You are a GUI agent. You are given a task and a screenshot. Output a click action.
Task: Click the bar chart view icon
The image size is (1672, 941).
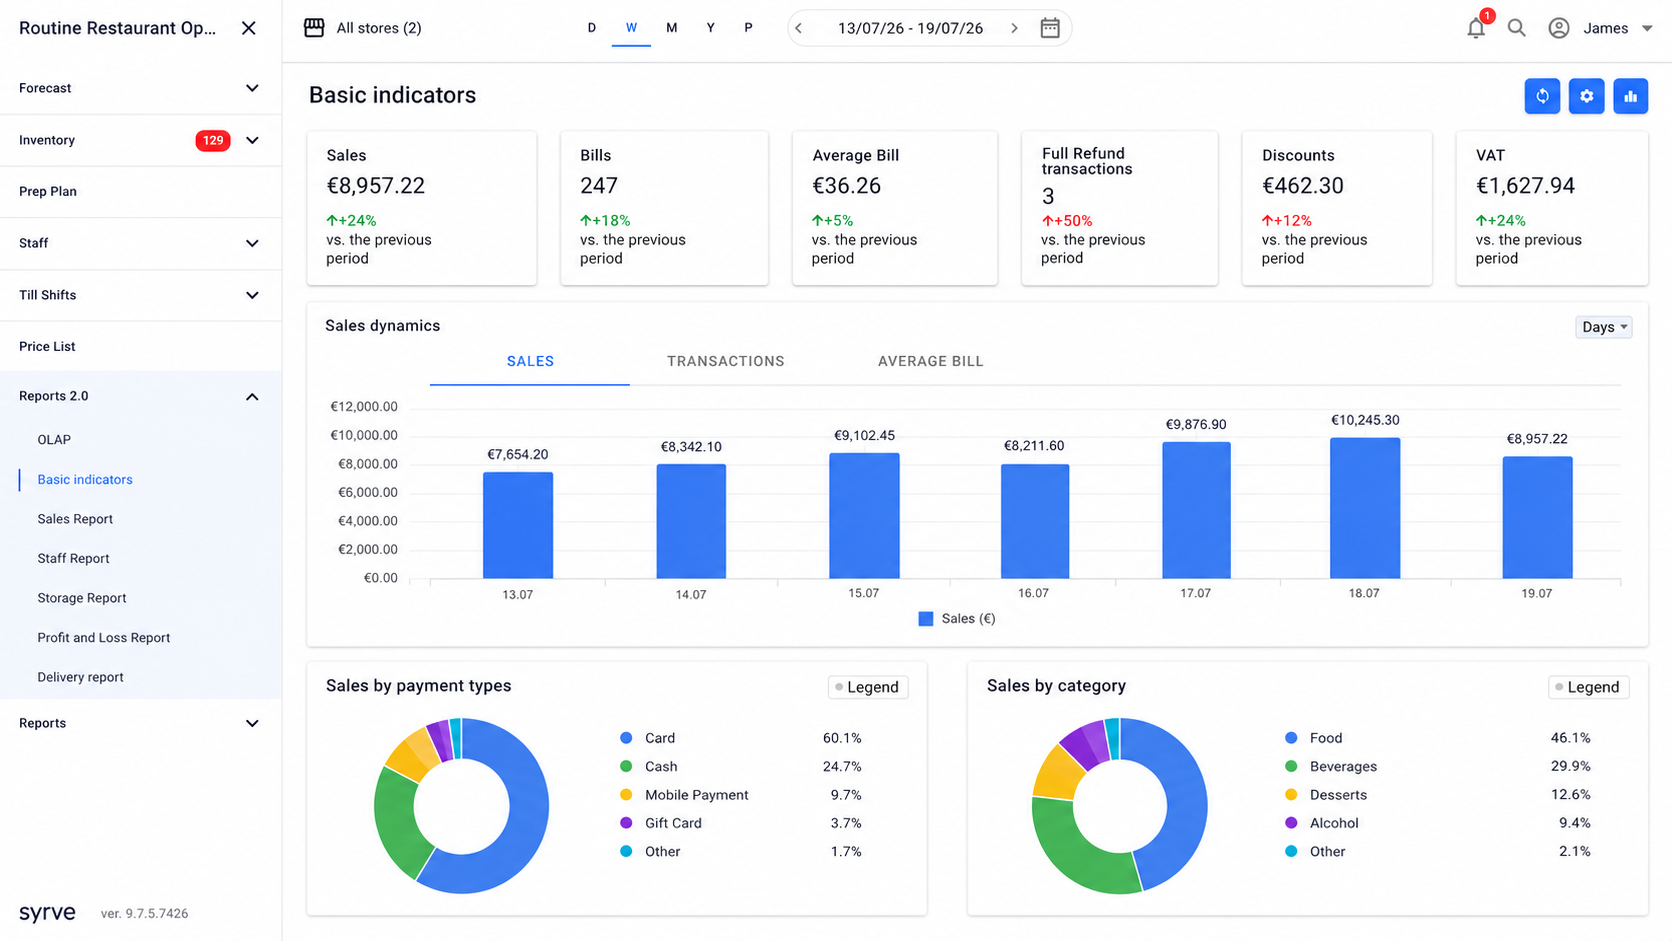pyautogui.click(x=1631, y=96)
